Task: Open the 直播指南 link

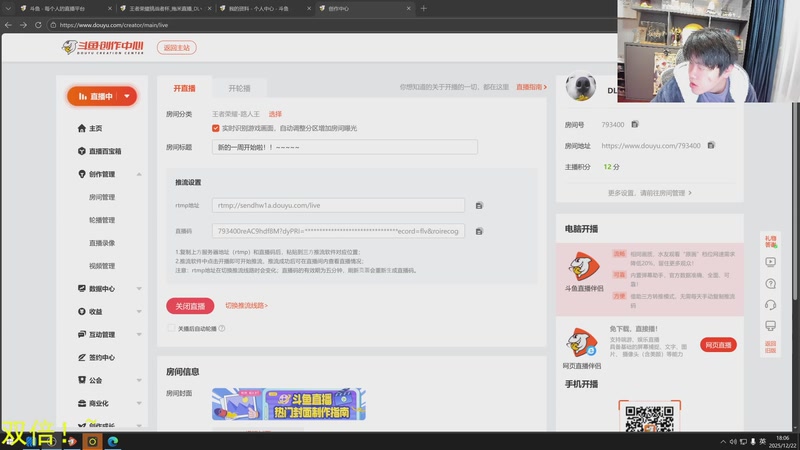Action: (531, 87)
